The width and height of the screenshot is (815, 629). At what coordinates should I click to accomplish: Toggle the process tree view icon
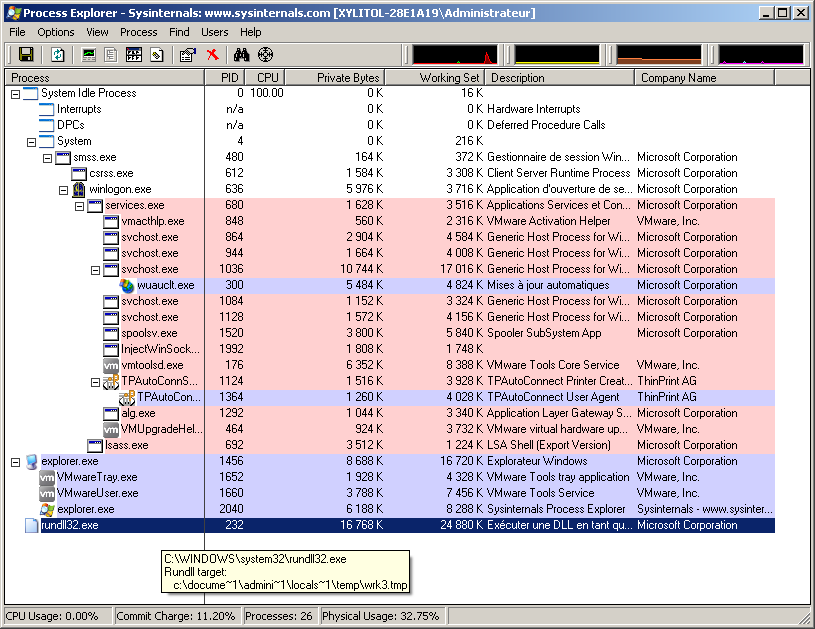(111, 55)
